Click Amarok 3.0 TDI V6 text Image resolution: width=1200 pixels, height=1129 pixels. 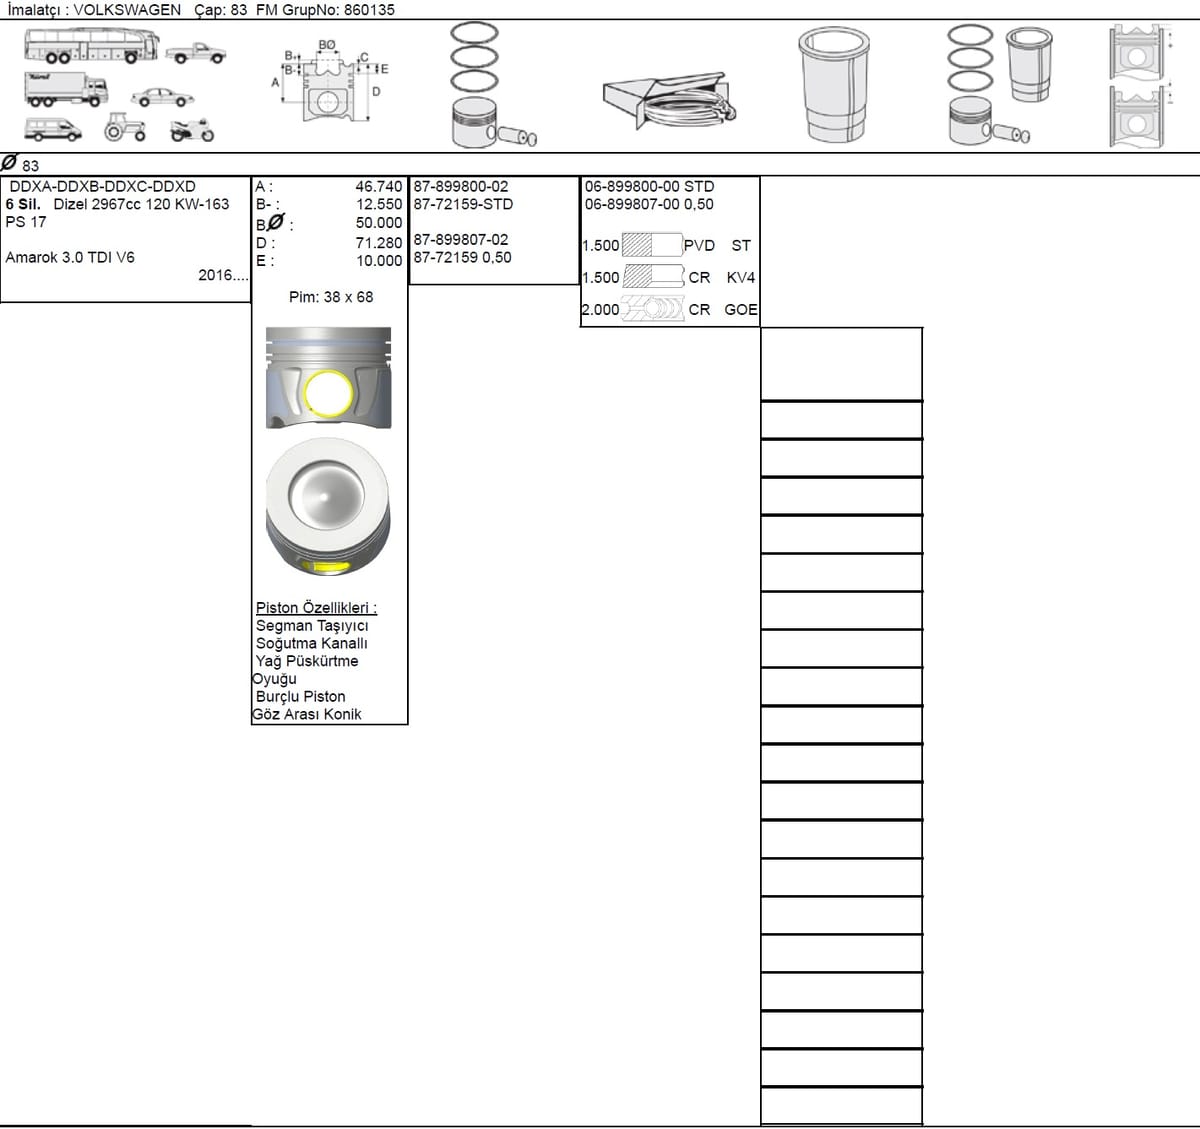click(x=70, y=257)
